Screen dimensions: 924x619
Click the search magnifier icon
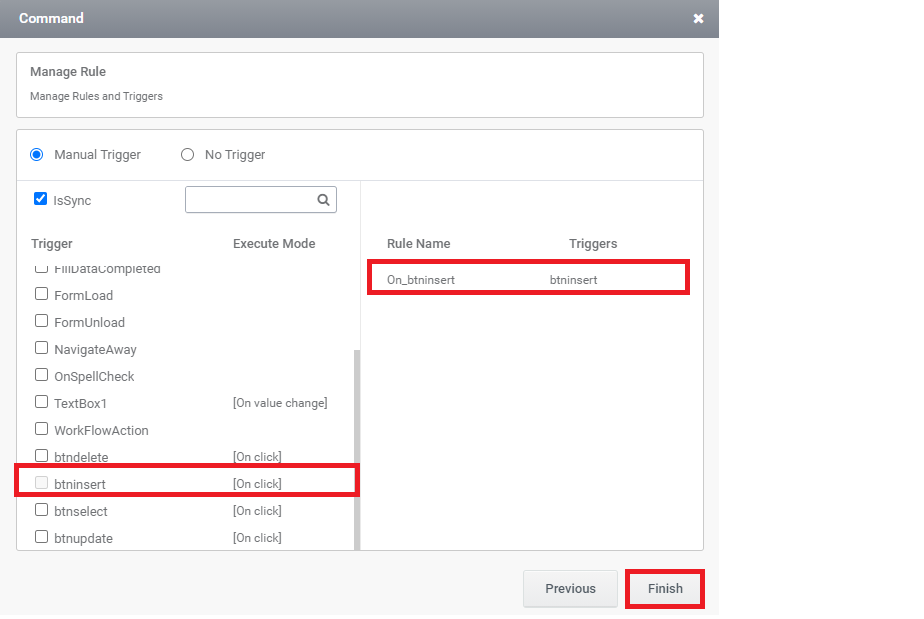323,200
